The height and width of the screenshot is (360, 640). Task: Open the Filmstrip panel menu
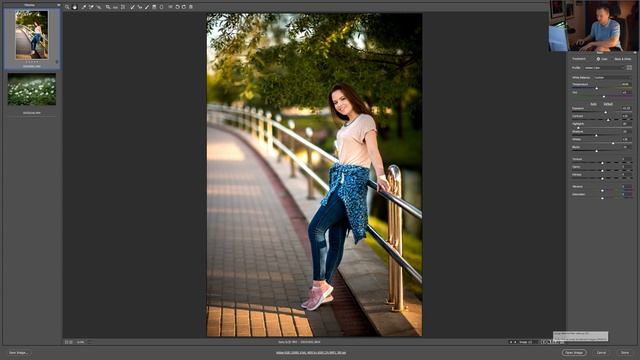(59, 5)
